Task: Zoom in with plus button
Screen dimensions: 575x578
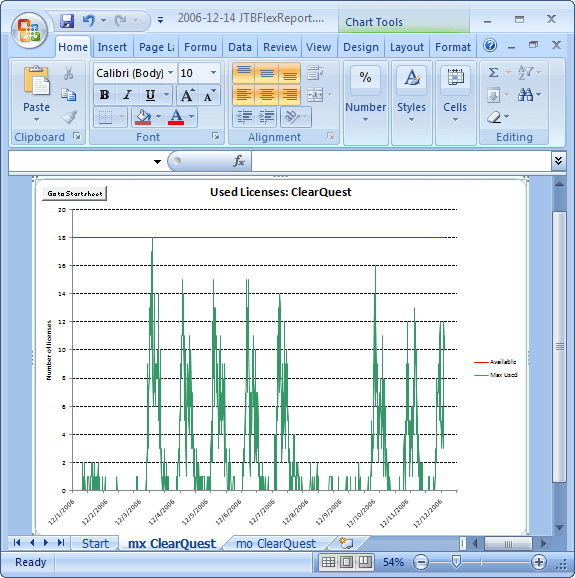Action: click(x=539, y=562)
